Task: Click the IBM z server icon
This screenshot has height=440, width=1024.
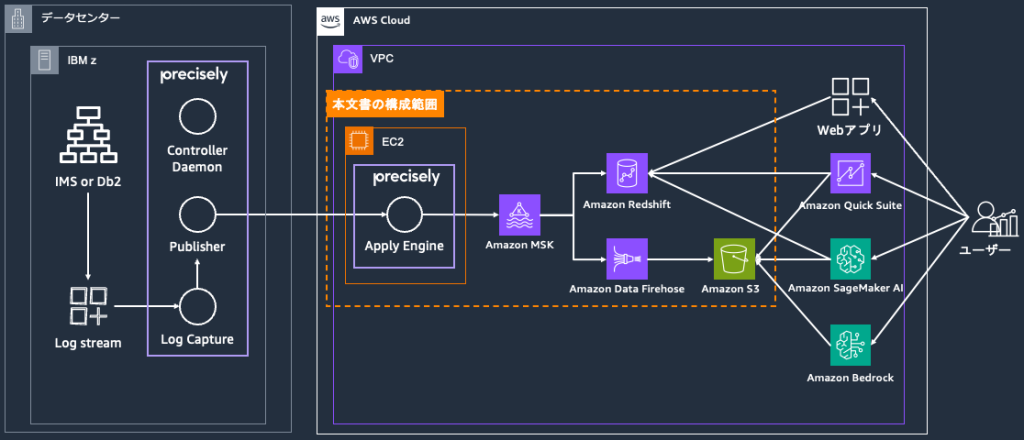Action: coord(45,60)
